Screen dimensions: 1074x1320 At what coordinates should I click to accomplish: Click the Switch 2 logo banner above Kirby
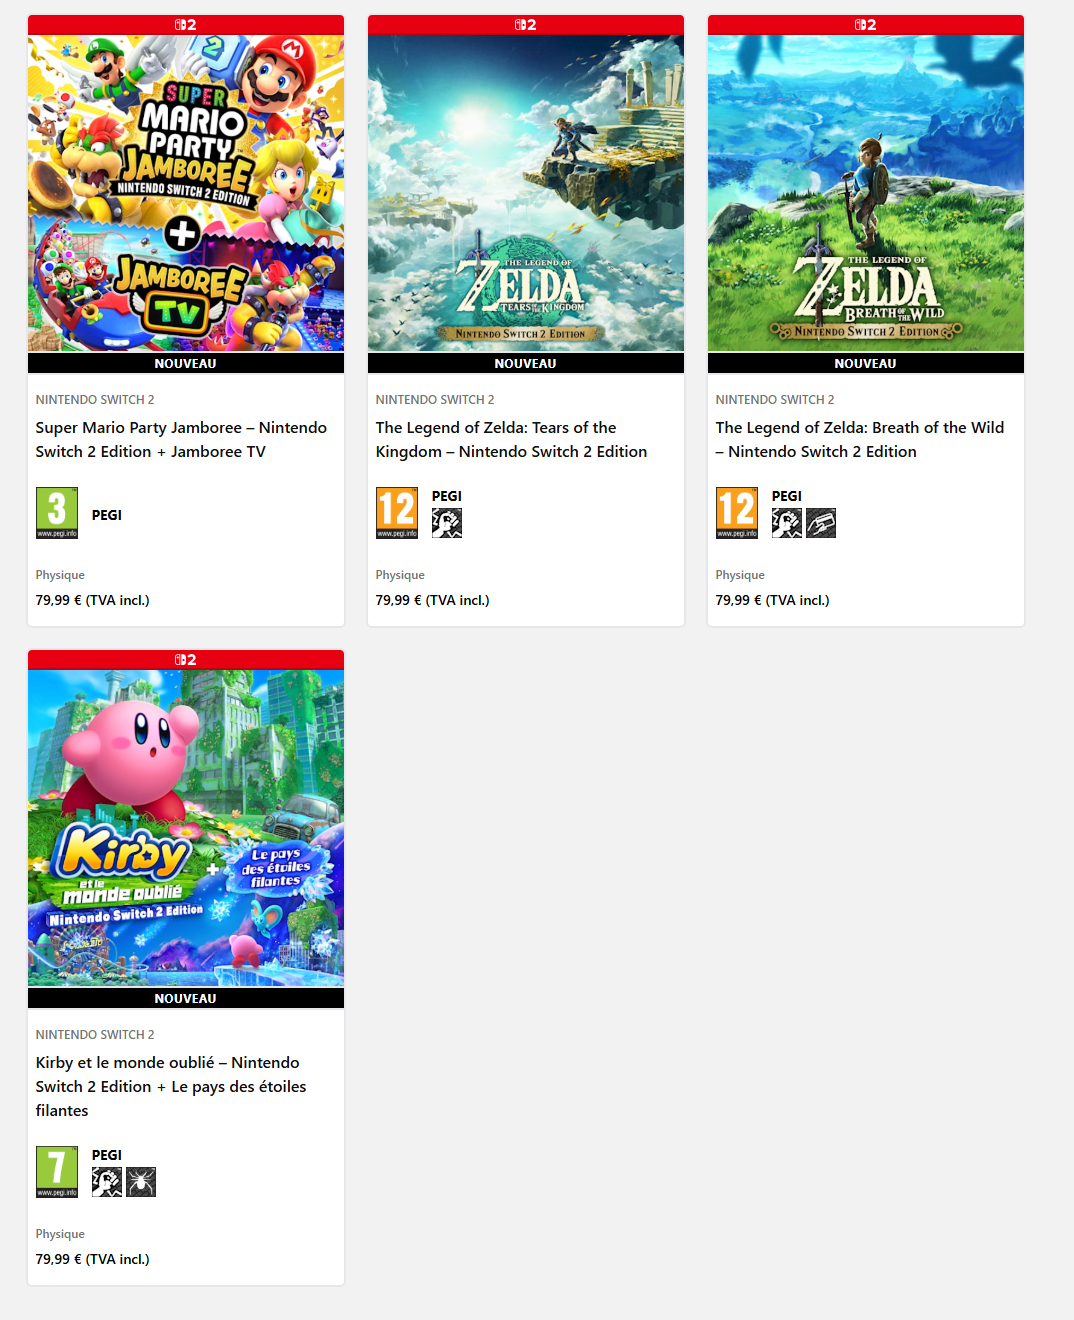coord(186,660)
